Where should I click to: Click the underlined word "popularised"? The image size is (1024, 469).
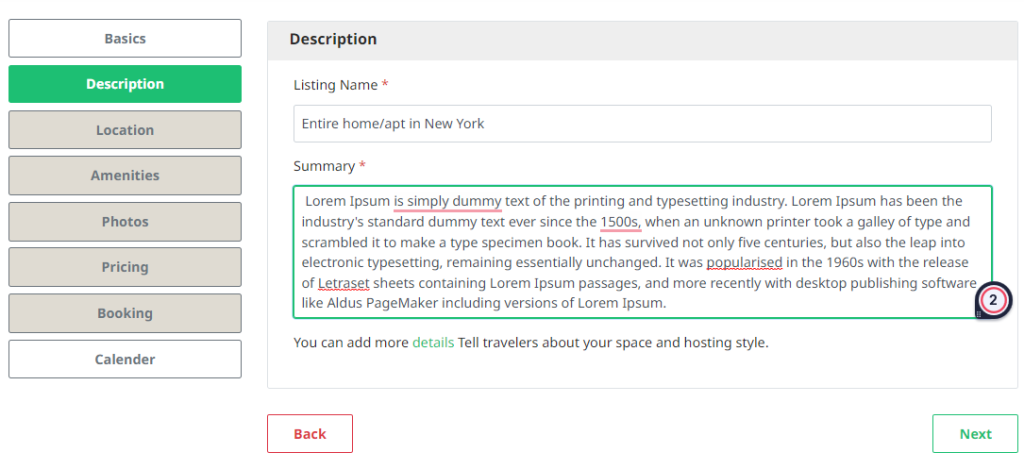[x=744, y=263]
